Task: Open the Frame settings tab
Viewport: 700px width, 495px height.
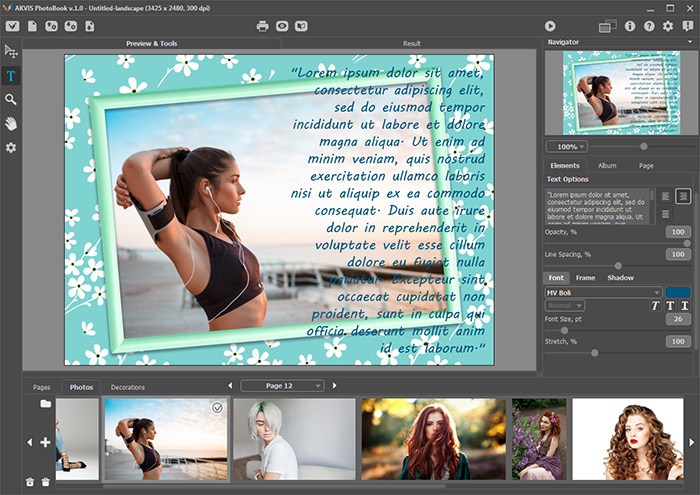Action: 585,278
